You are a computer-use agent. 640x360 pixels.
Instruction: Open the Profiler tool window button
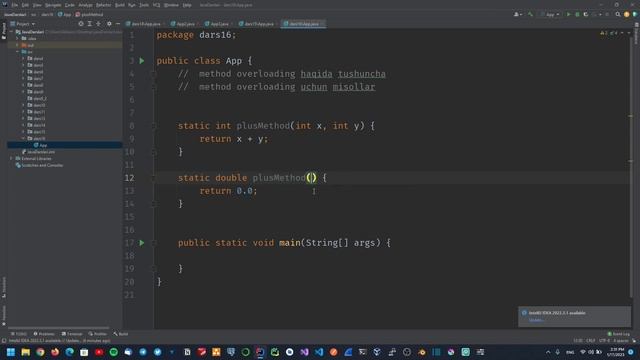click(98, 334)
